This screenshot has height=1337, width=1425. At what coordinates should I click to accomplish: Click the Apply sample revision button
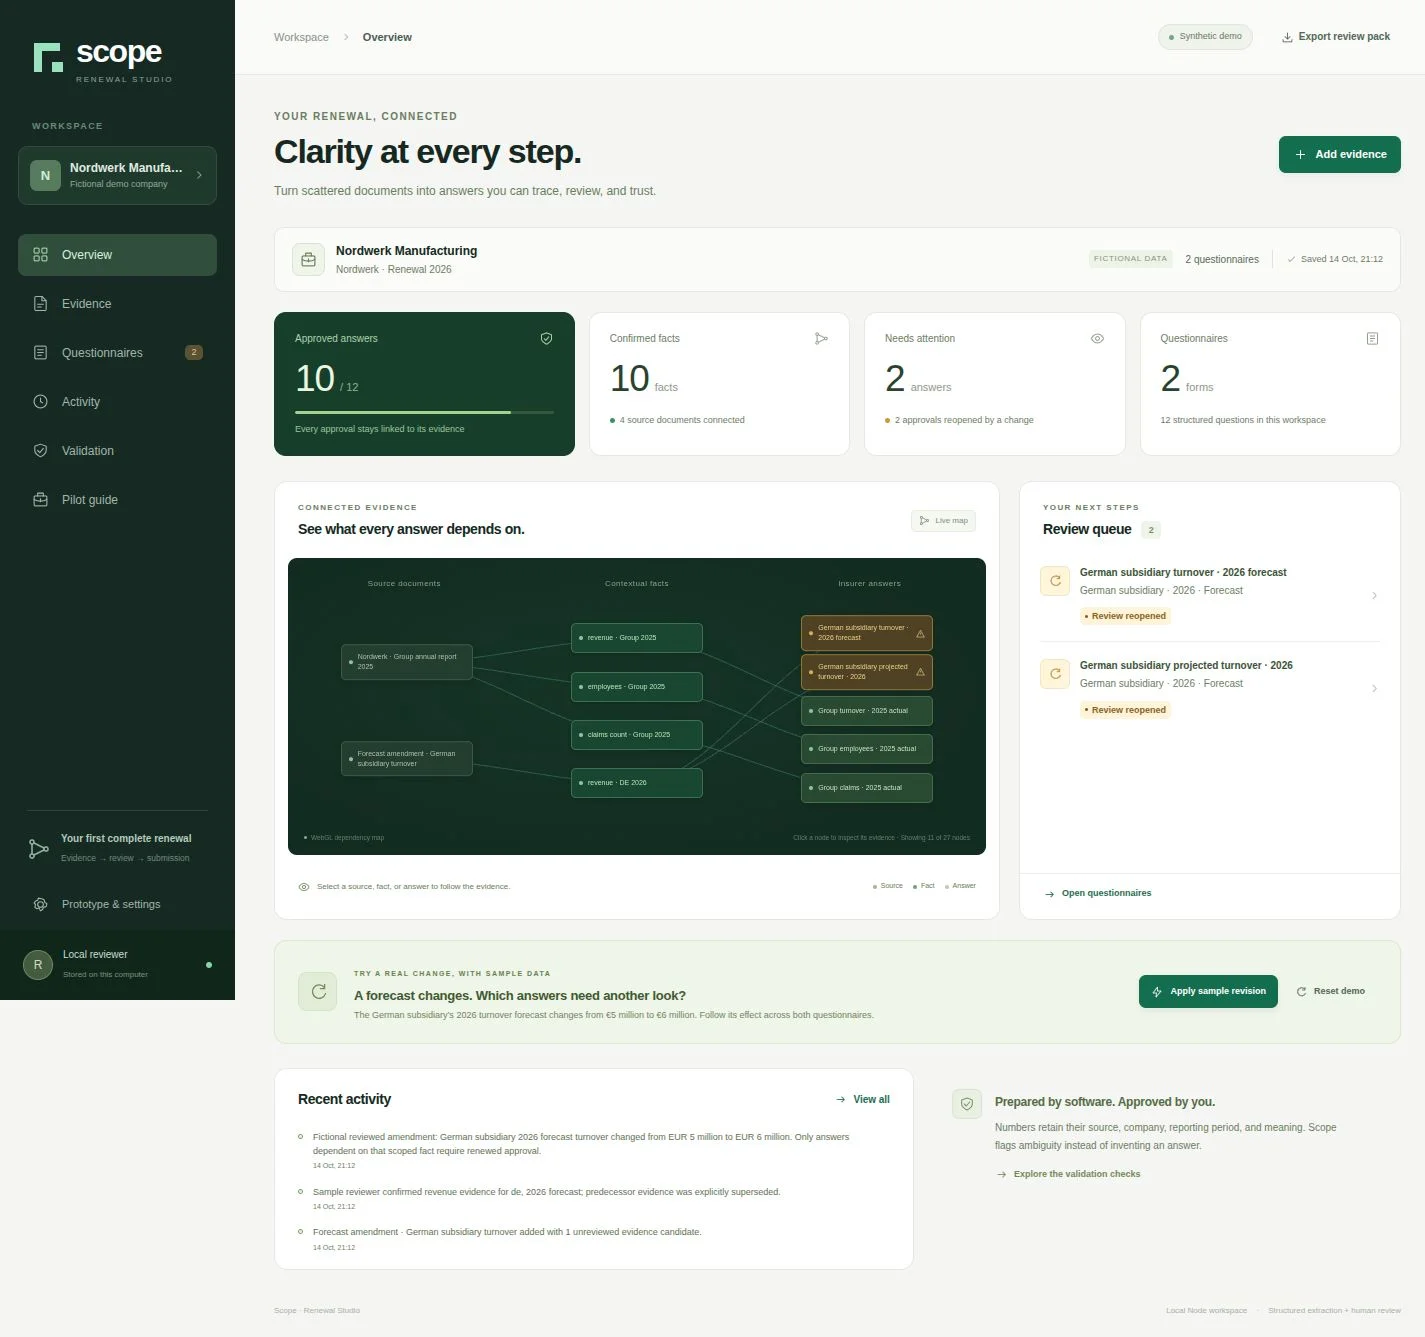tap(1208, 992)
